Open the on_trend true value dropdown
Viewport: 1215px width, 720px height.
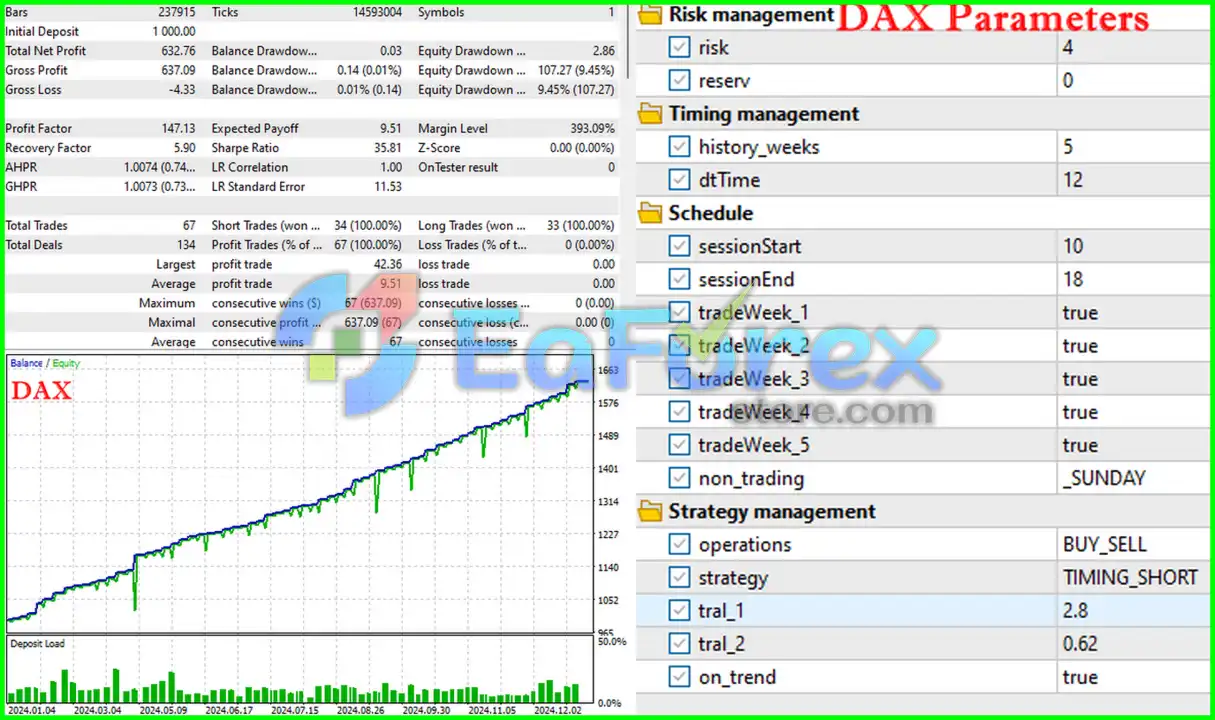click(1132, 677)
